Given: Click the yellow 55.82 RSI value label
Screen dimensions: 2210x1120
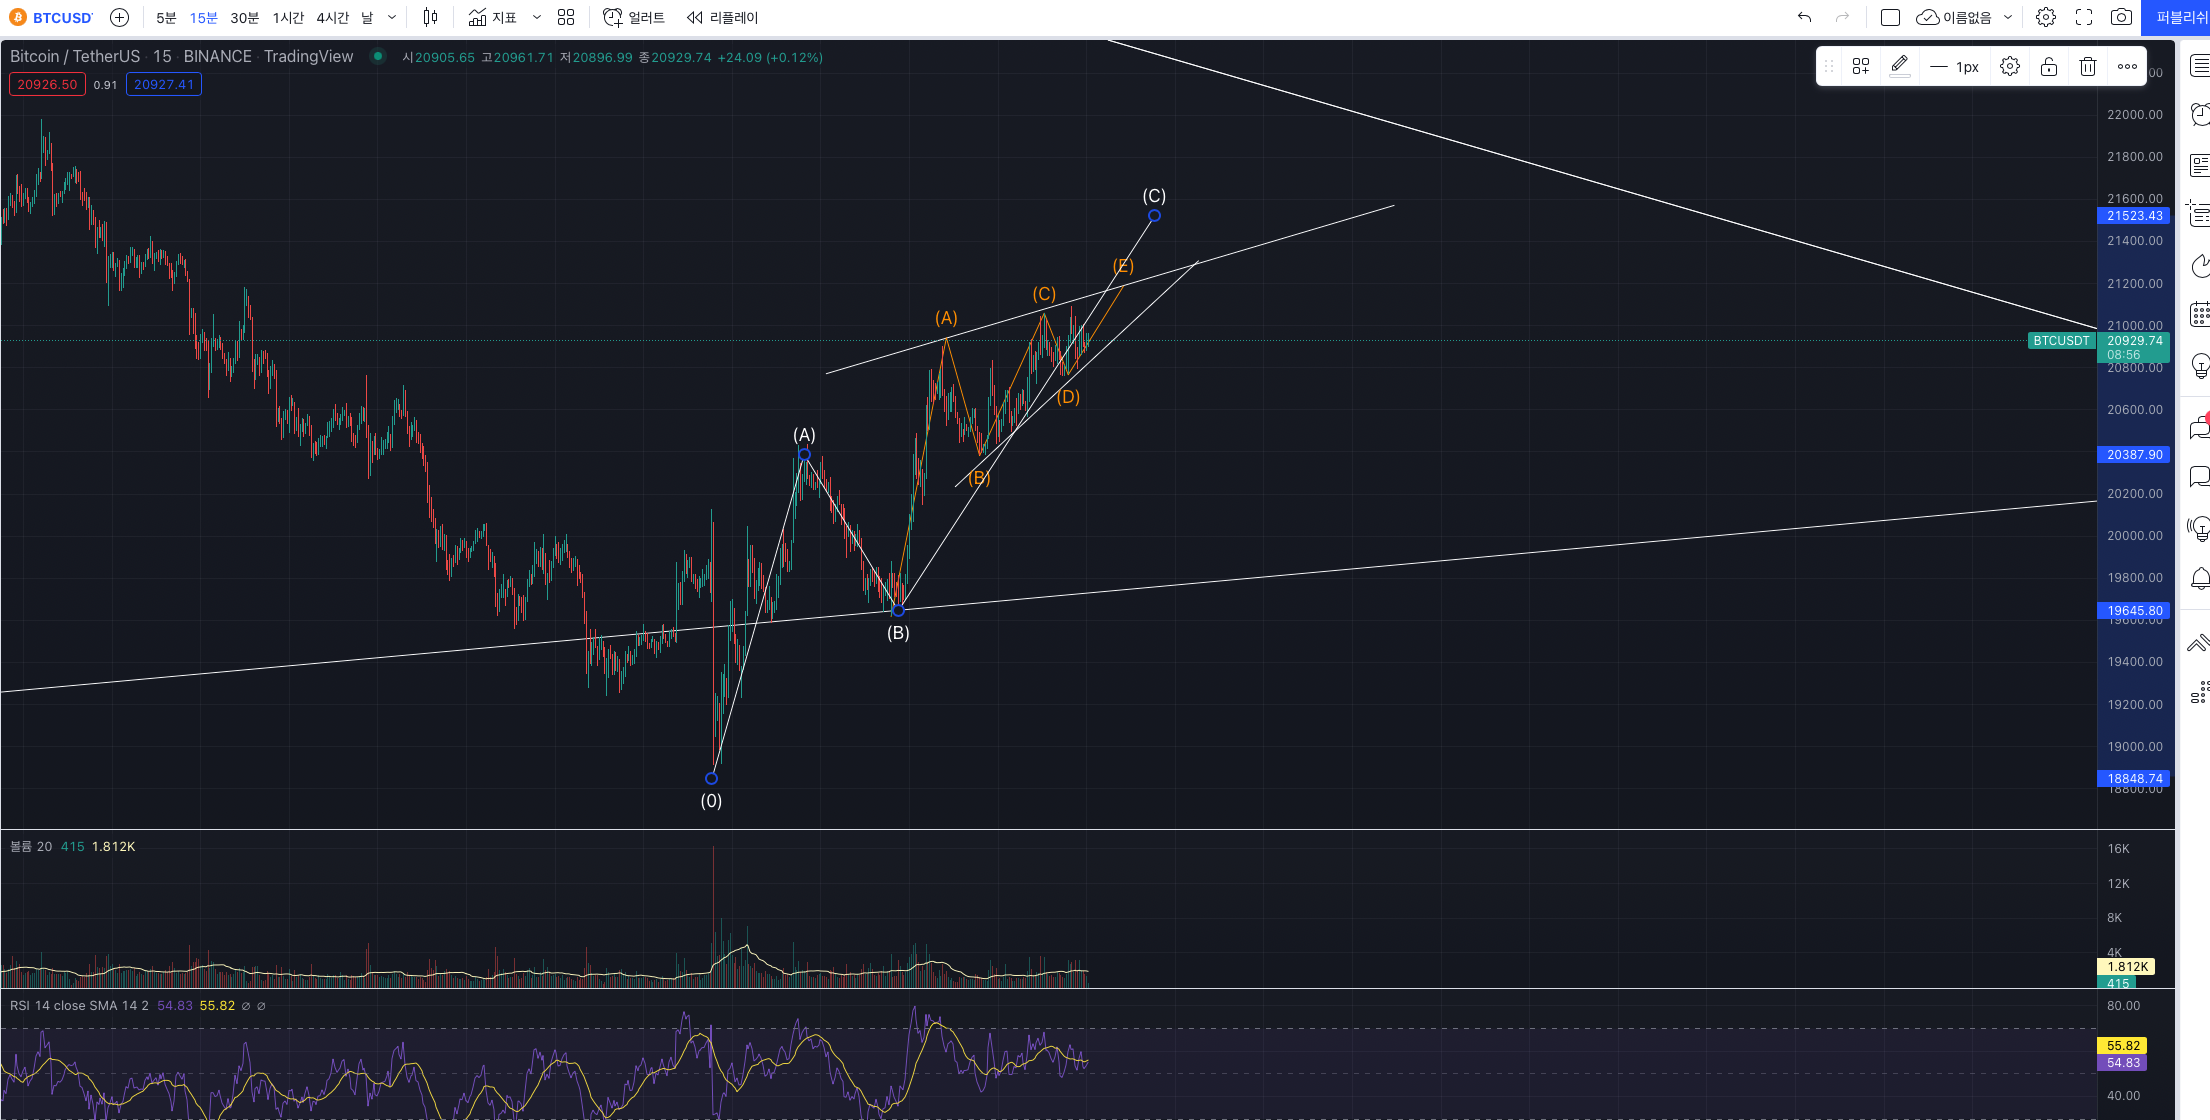Looking at the screenshot, I should (2123, 1046).
